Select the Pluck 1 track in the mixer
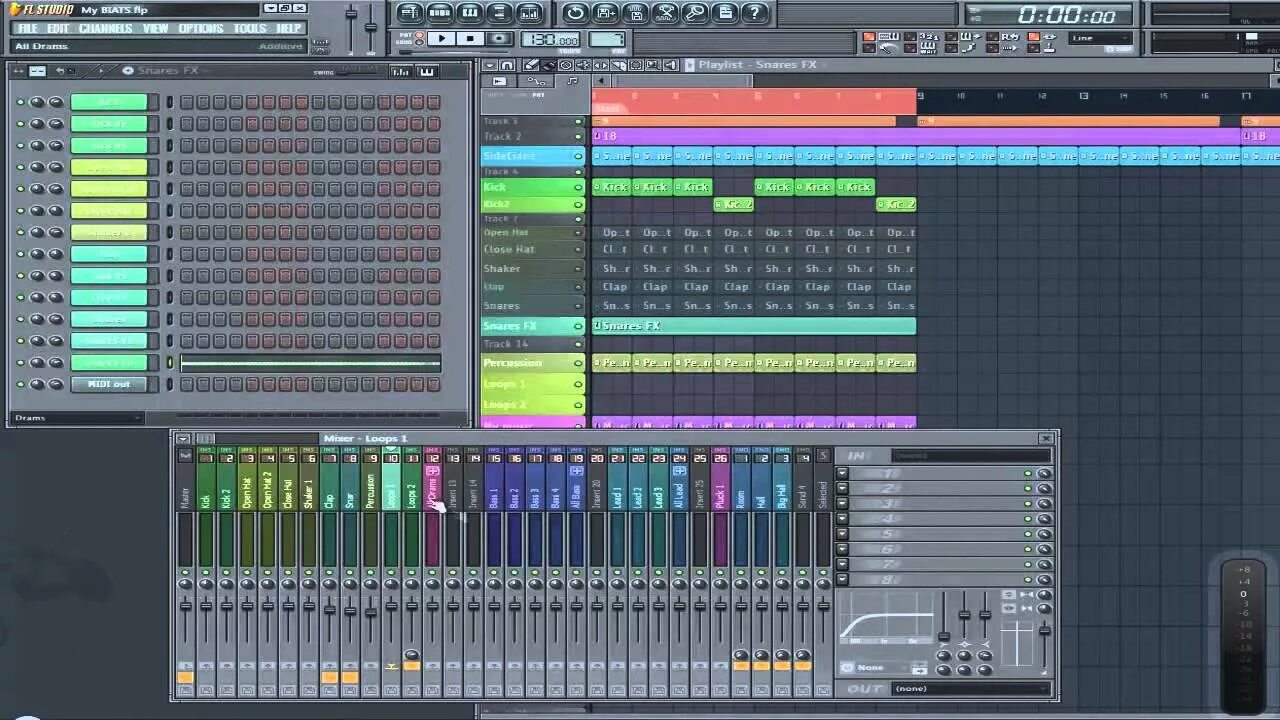Viewport: 1280px width, 720px height. 720,493
